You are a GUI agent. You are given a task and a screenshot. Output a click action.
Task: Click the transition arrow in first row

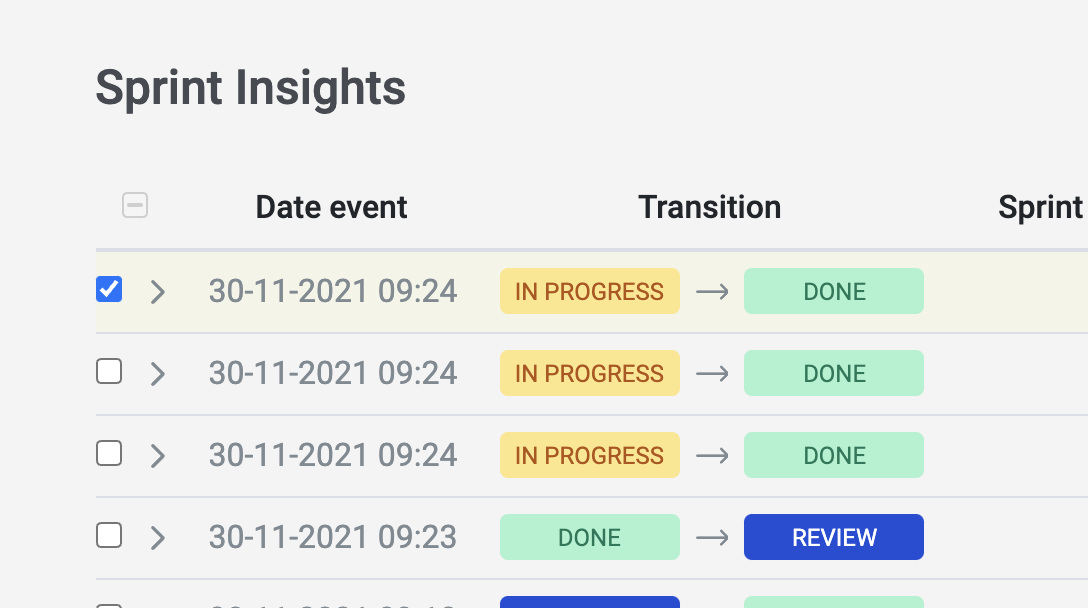712,292
